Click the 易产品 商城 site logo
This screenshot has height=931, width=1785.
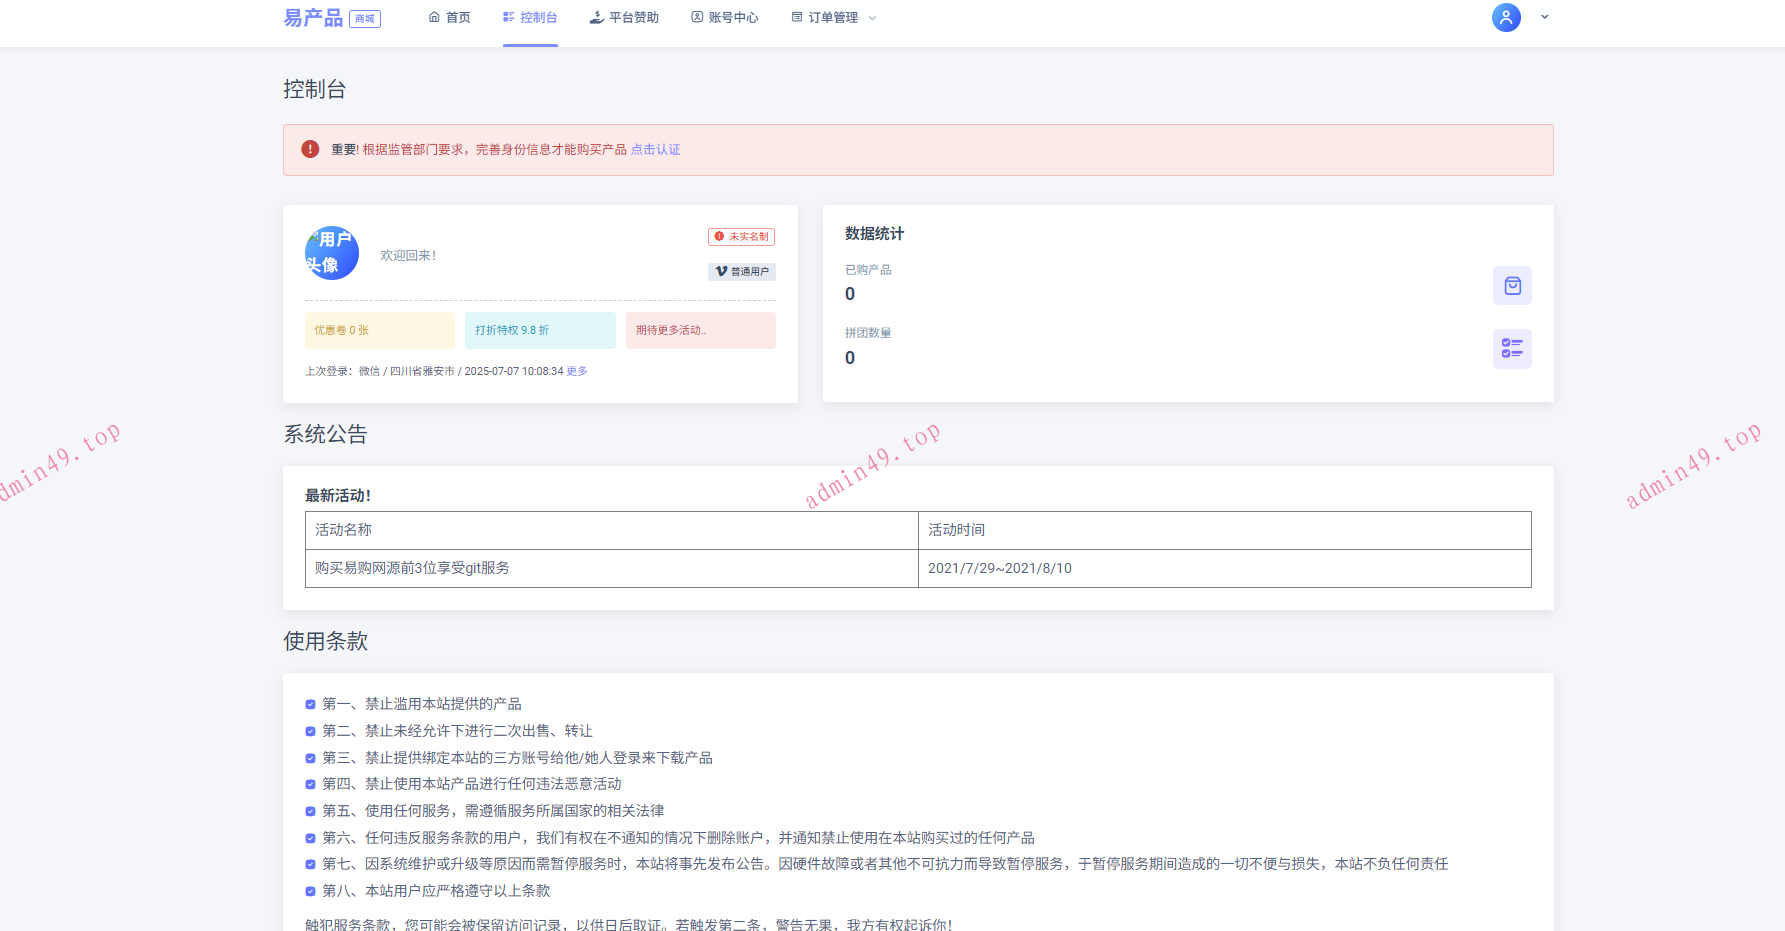coord(331,18)
